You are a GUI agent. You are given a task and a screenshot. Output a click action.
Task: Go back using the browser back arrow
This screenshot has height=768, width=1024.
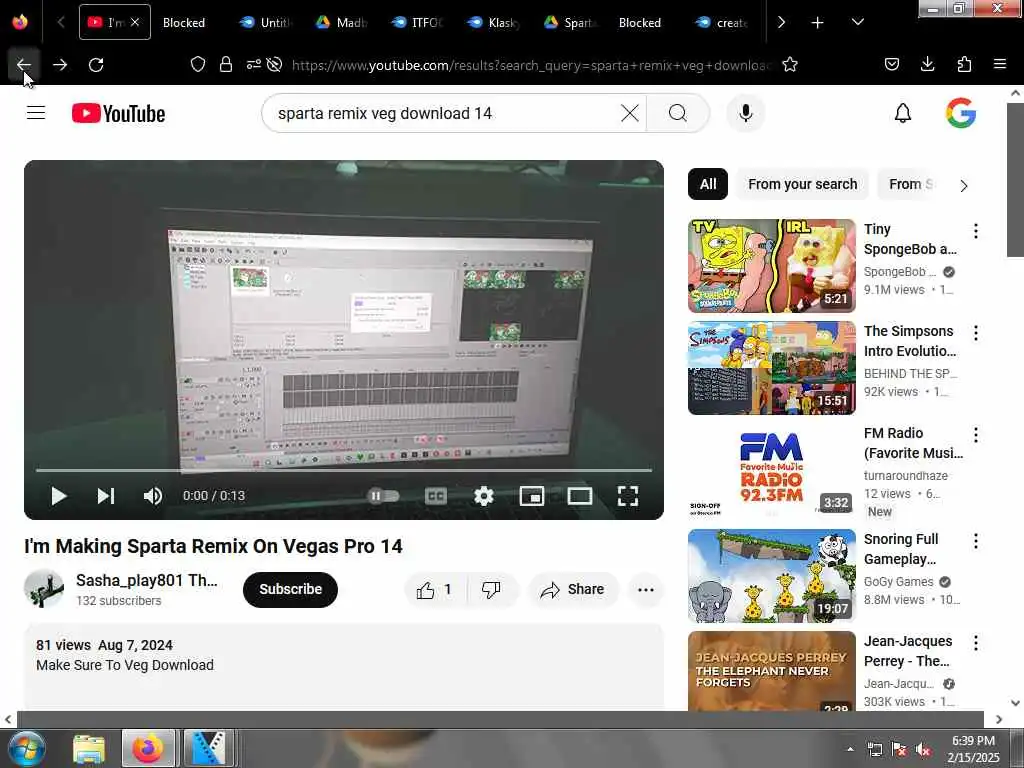(x=24, y=65)
